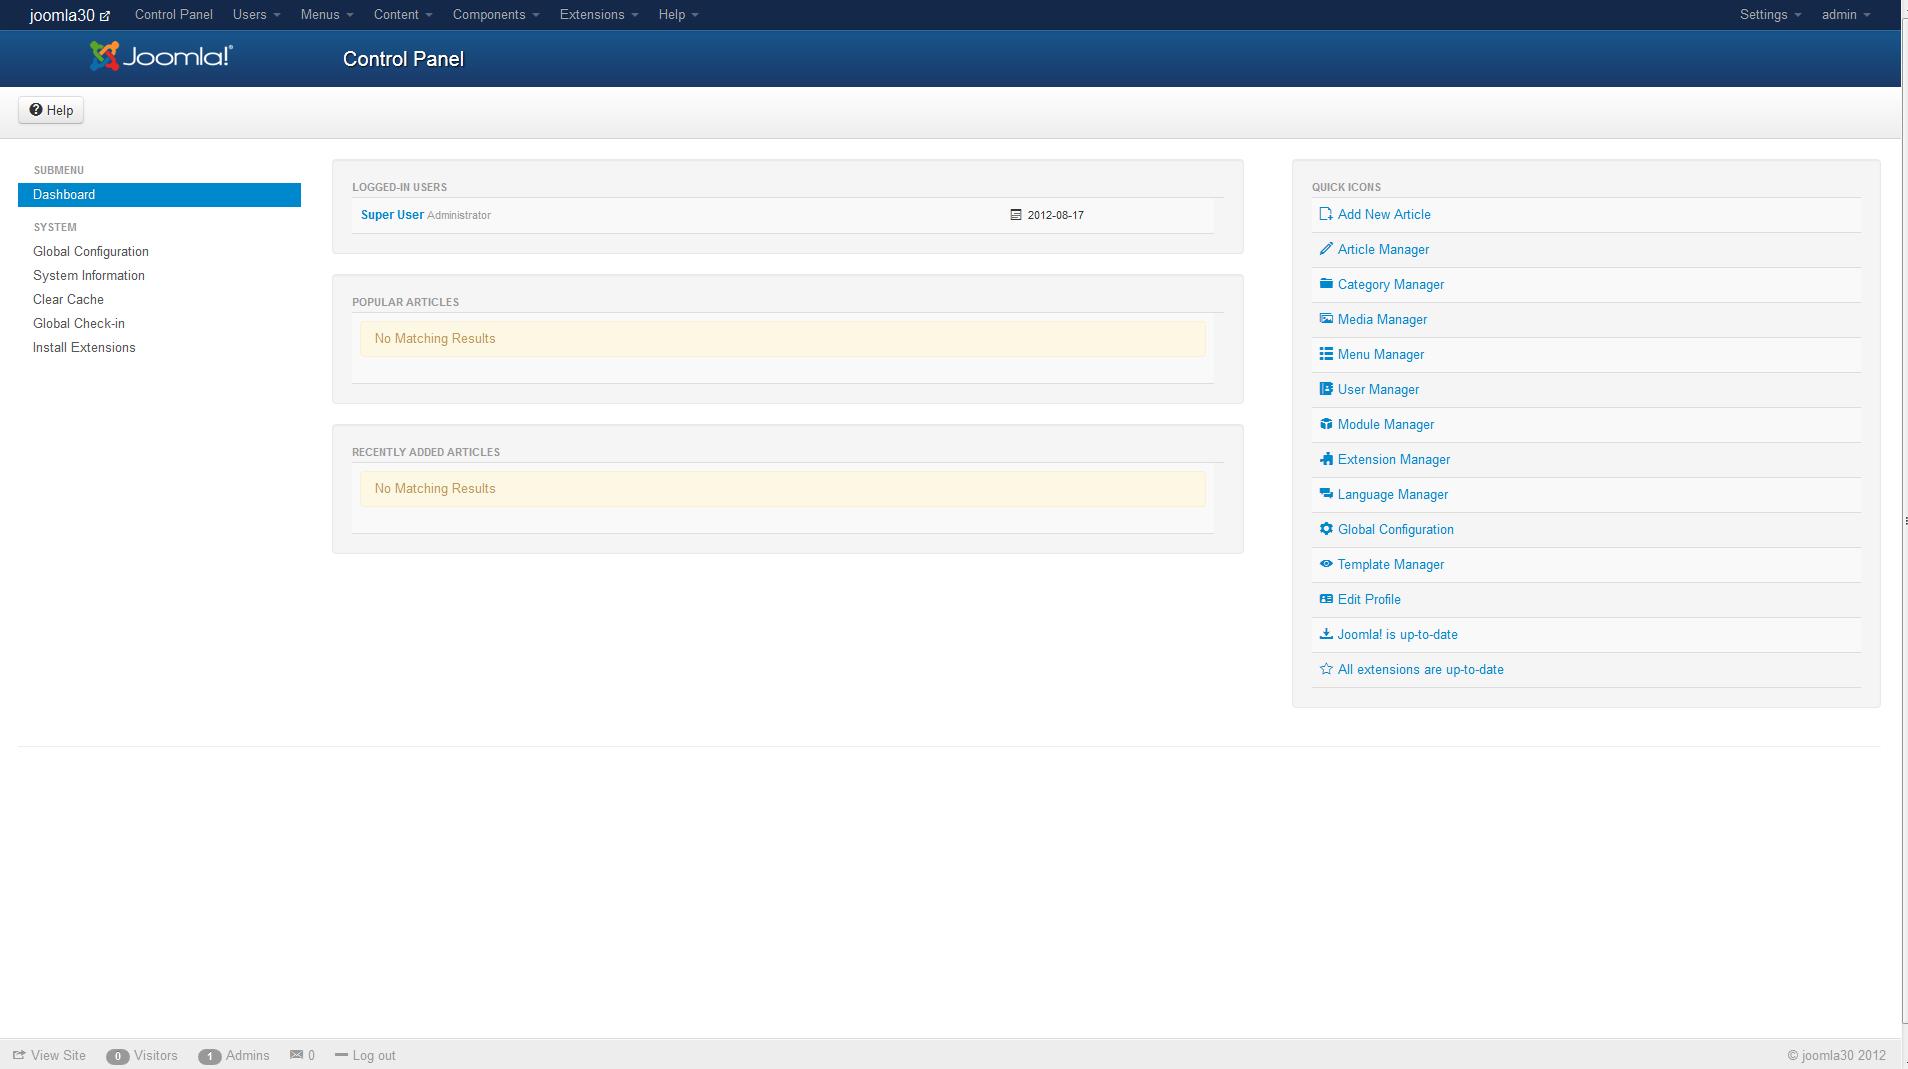Viewport: 1908px width, 1069px height.
Task: Open the Category Manager link
Action: [x=1391, y=284]
